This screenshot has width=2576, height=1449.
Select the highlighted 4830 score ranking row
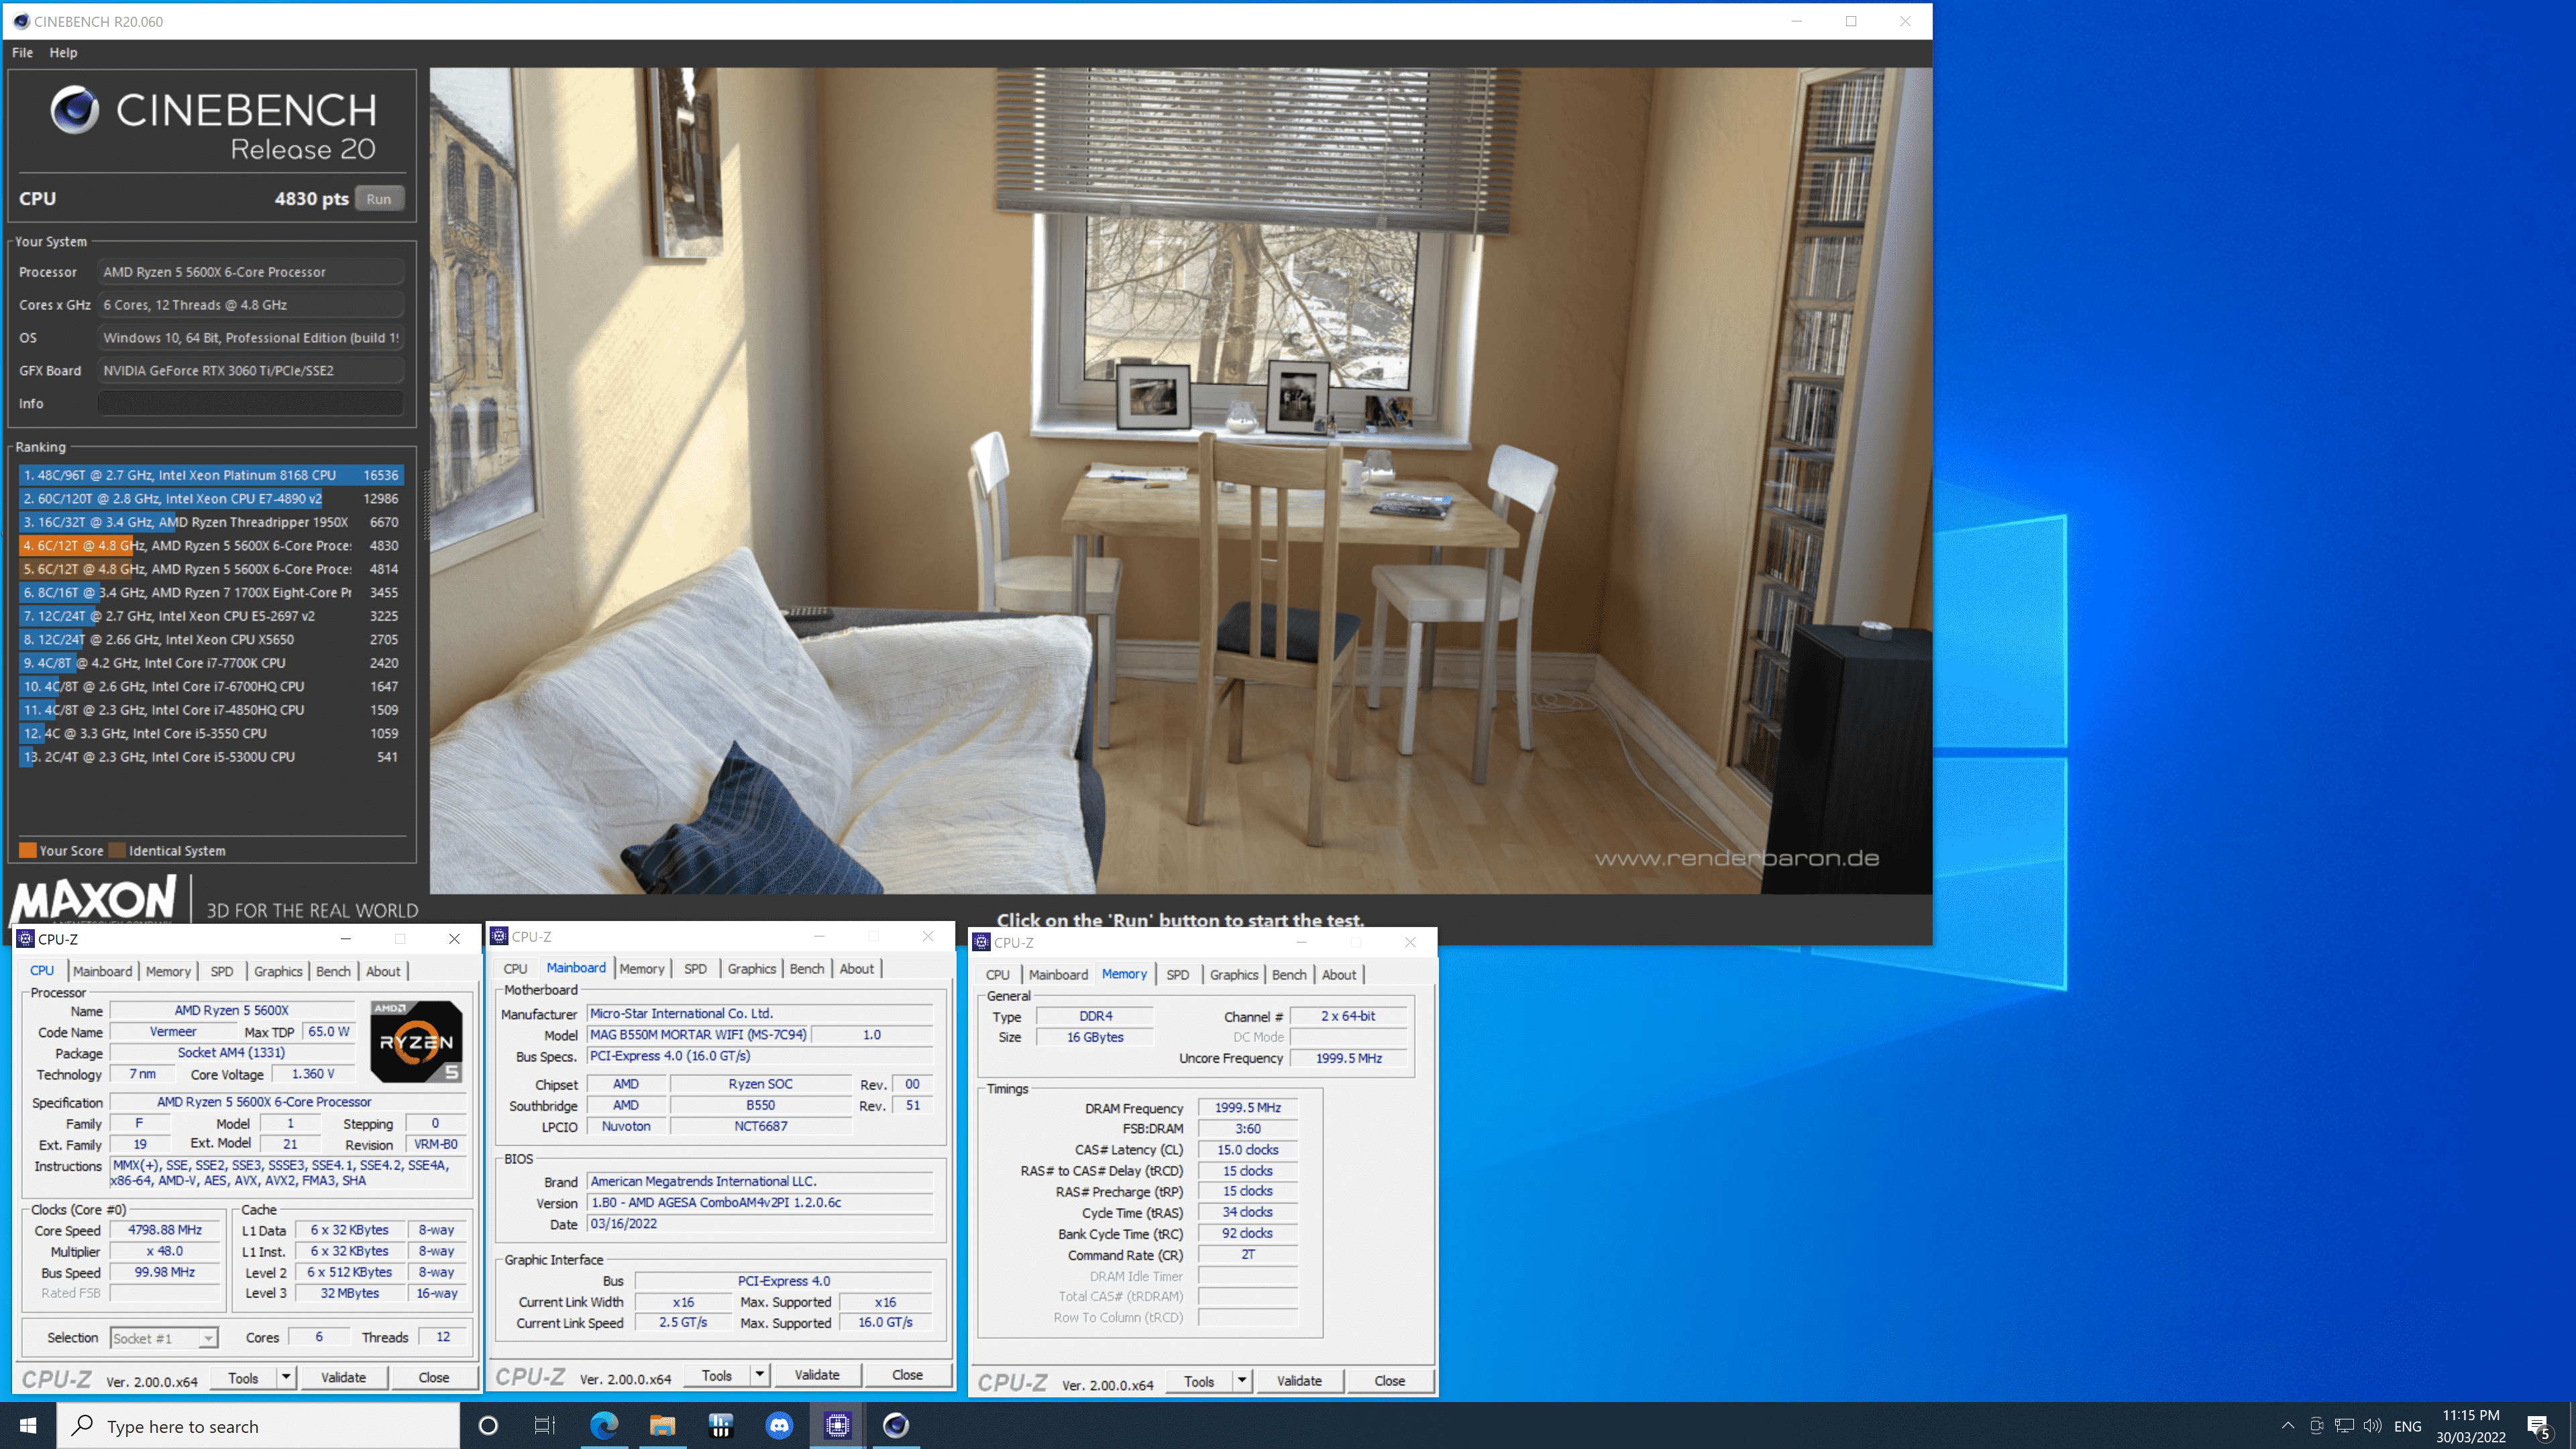(x=211, y=545)
